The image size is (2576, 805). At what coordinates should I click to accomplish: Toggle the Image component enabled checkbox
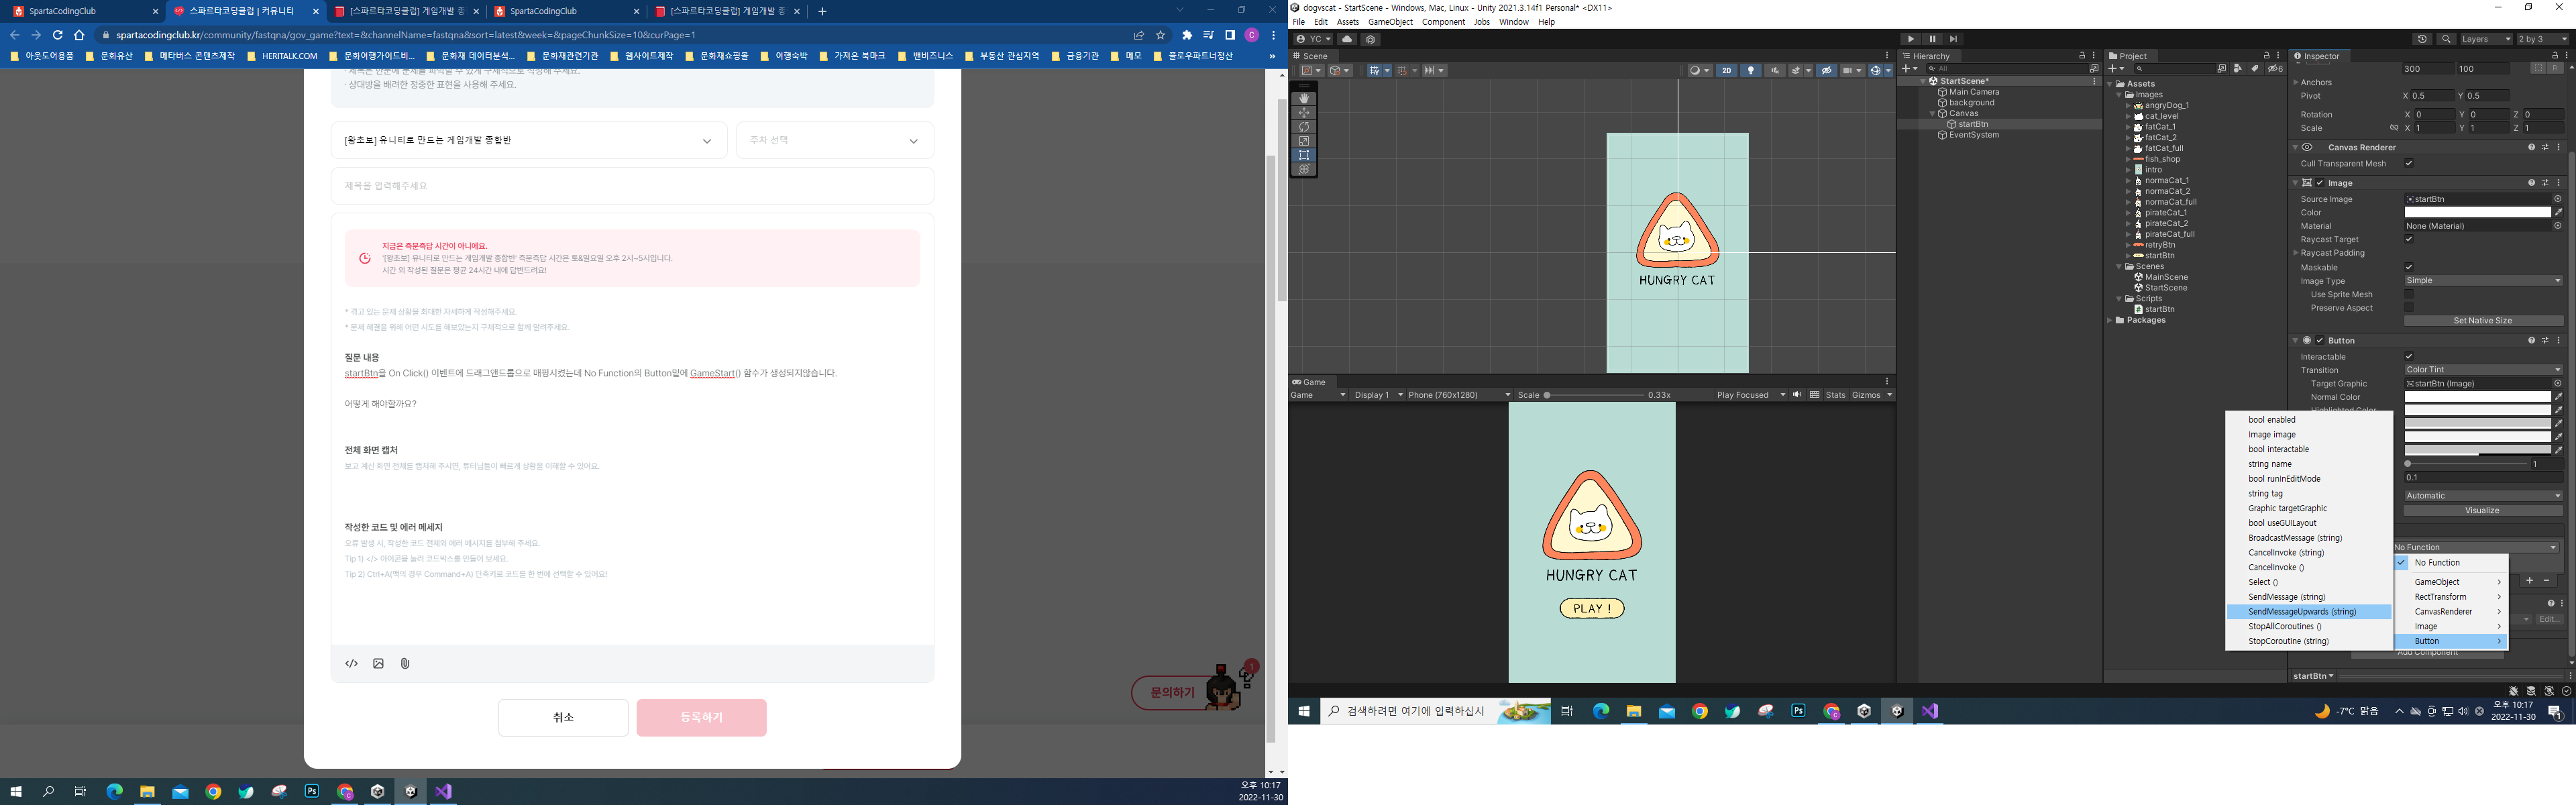(x=2320, y=183)
